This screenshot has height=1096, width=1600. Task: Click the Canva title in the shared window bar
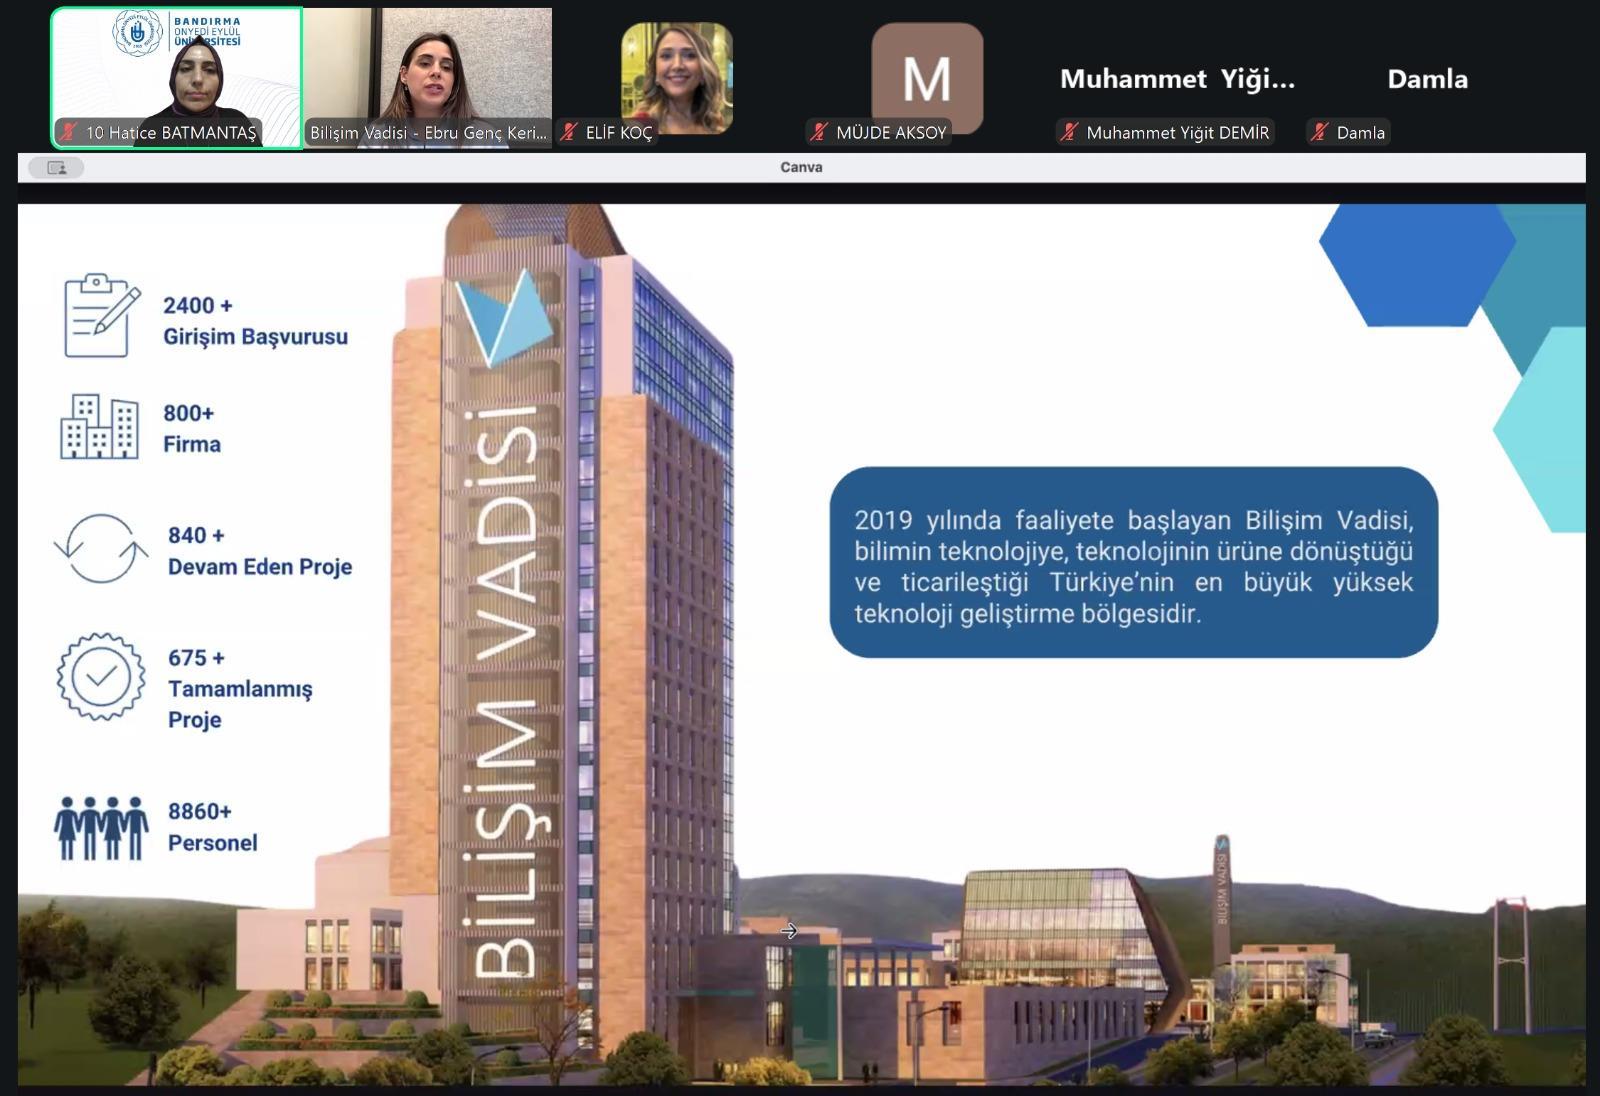click(801, 167)
